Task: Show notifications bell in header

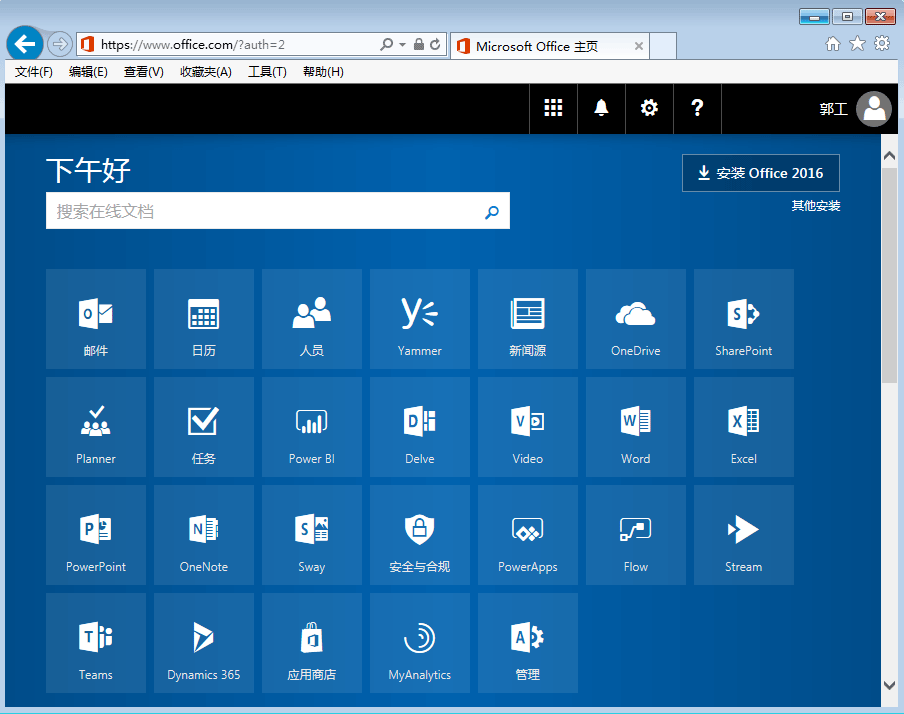Action: 601,108
